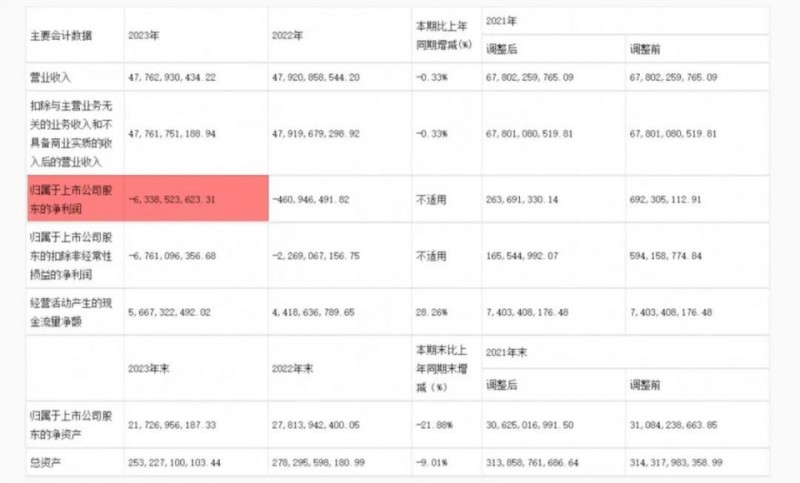Click the 不适用 cell in net profit row
This screenshot has height=483, width=800.
click(x=431, y=199)
